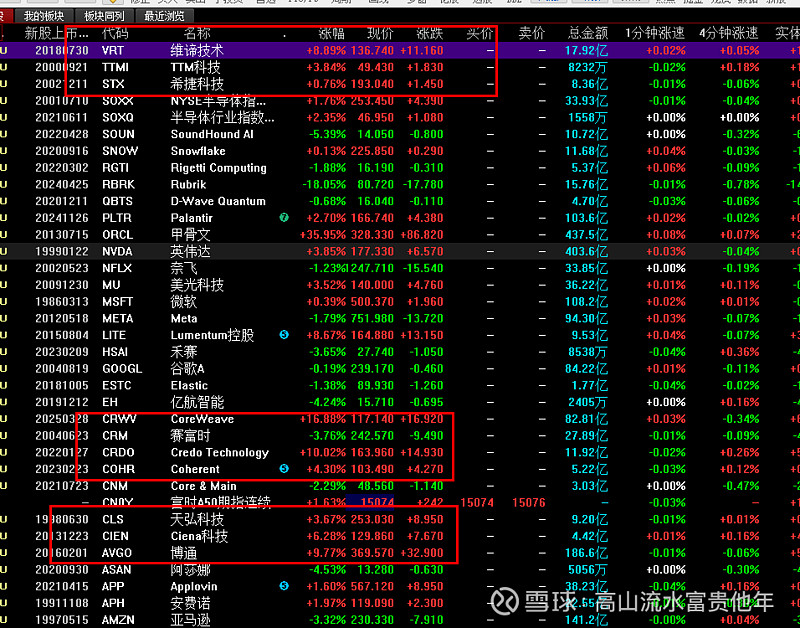
Task: Select the EH 亿航智能 row
Action: (x=400, y=402)
